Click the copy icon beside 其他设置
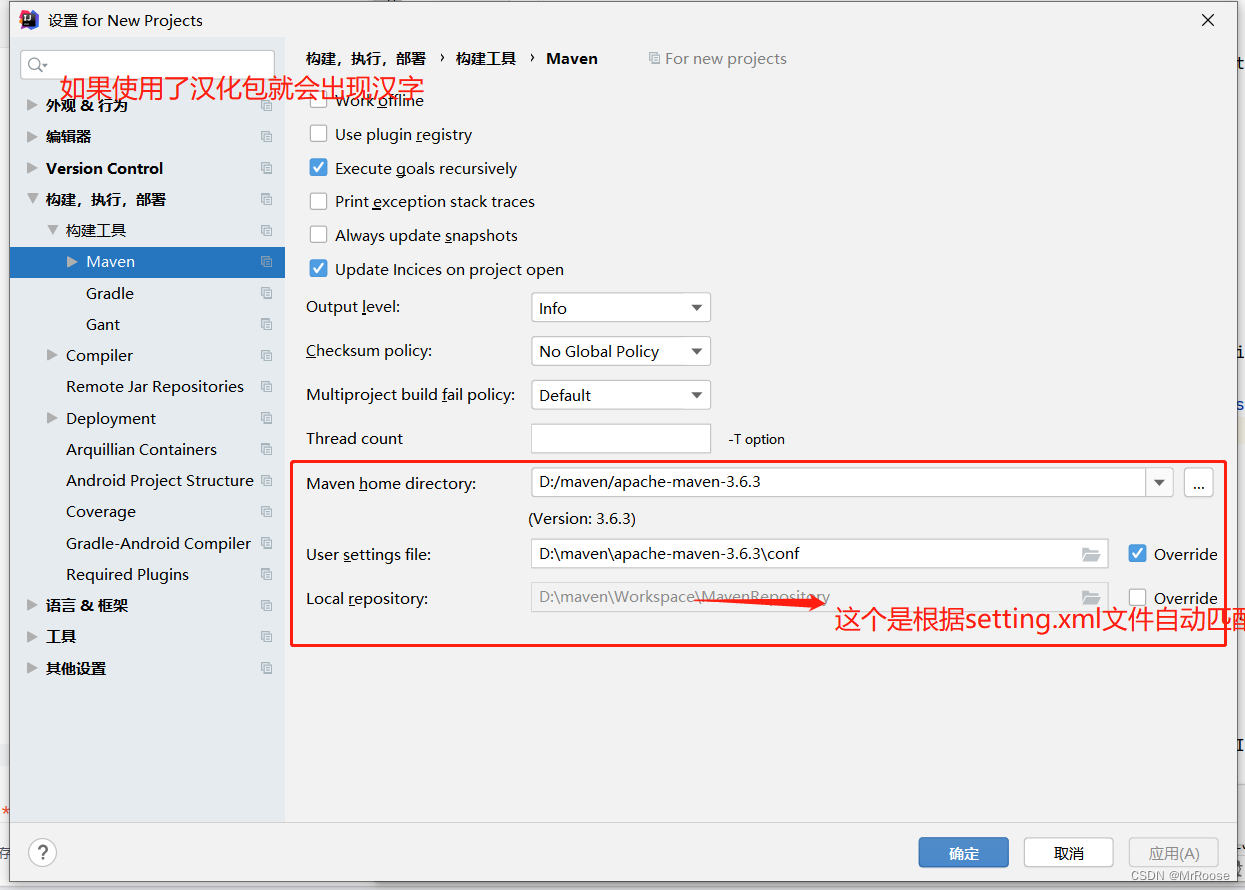1245x890 pixels. (266, 668)
